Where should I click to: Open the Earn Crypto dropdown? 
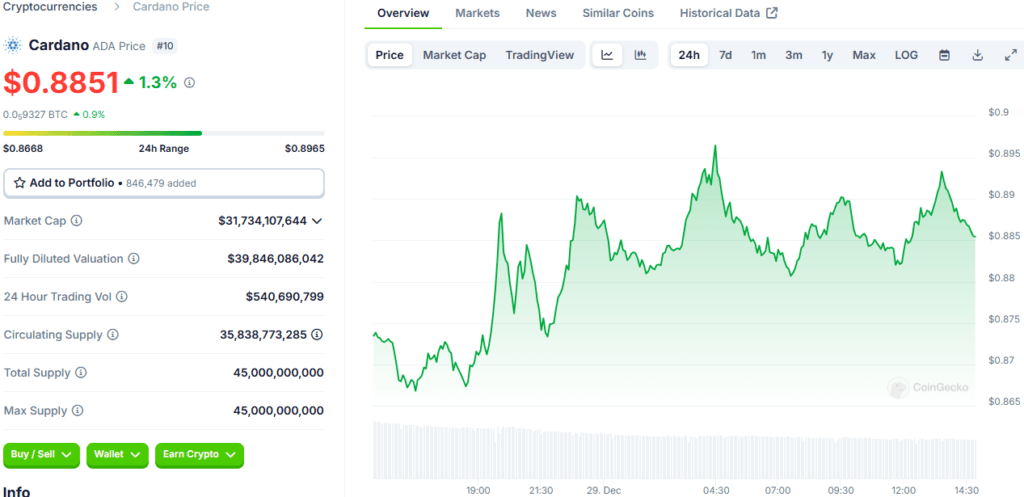(199, 455)
